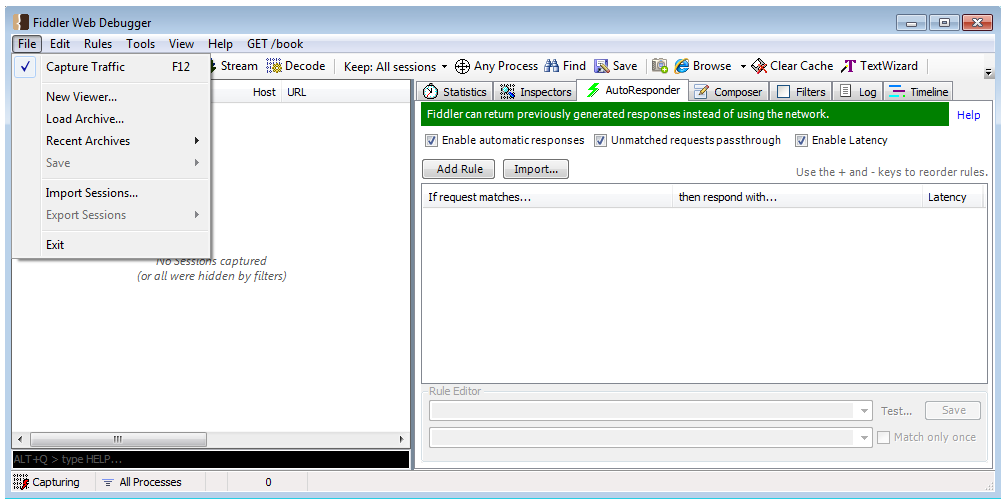This screenshot has height=503, width=1002.
Task: Click the Rule Editor Save button
Action: 953,410
